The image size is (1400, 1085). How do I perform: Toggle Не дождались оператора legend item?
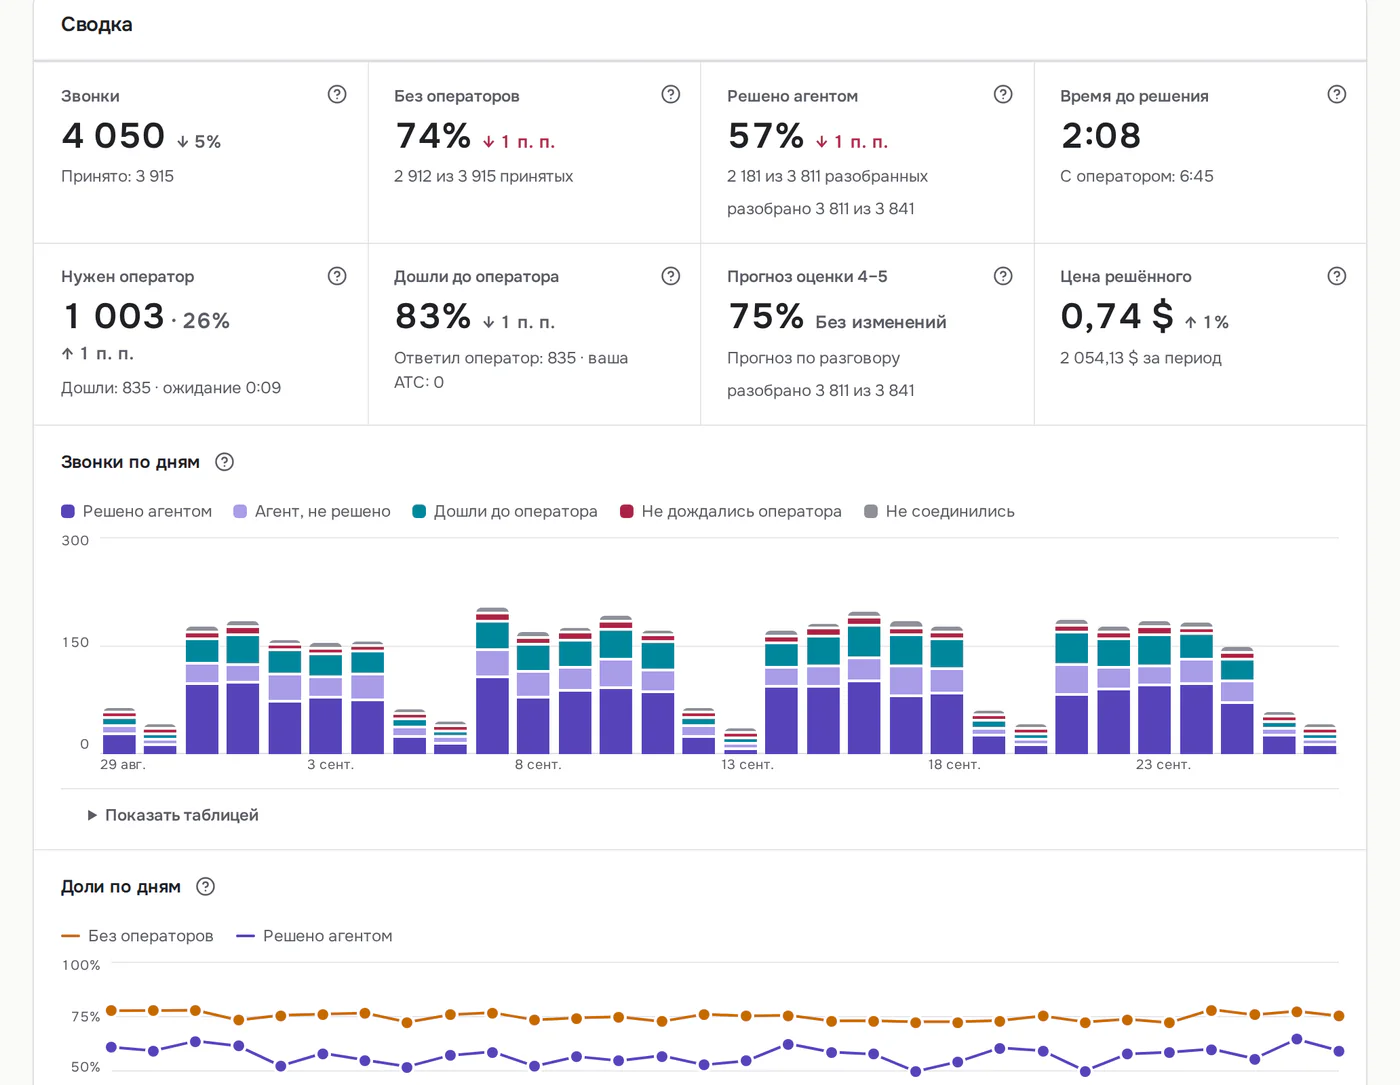point(731,512)
